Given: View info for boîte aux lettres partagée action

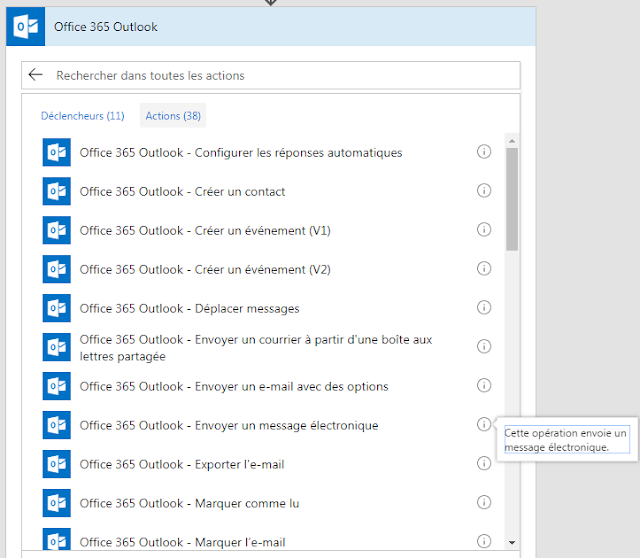Looking at the screenshot, I should (484, 347).
